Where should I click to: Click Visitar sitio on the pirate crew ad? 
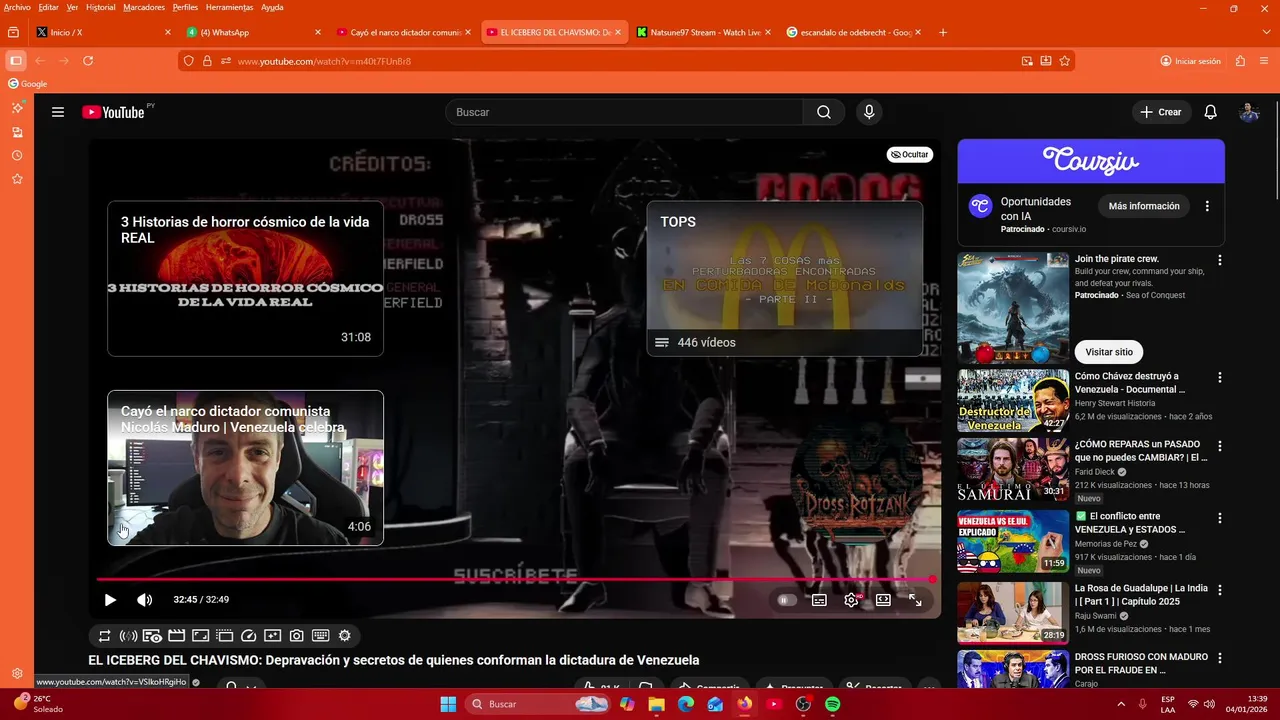tap(1109, 352)
